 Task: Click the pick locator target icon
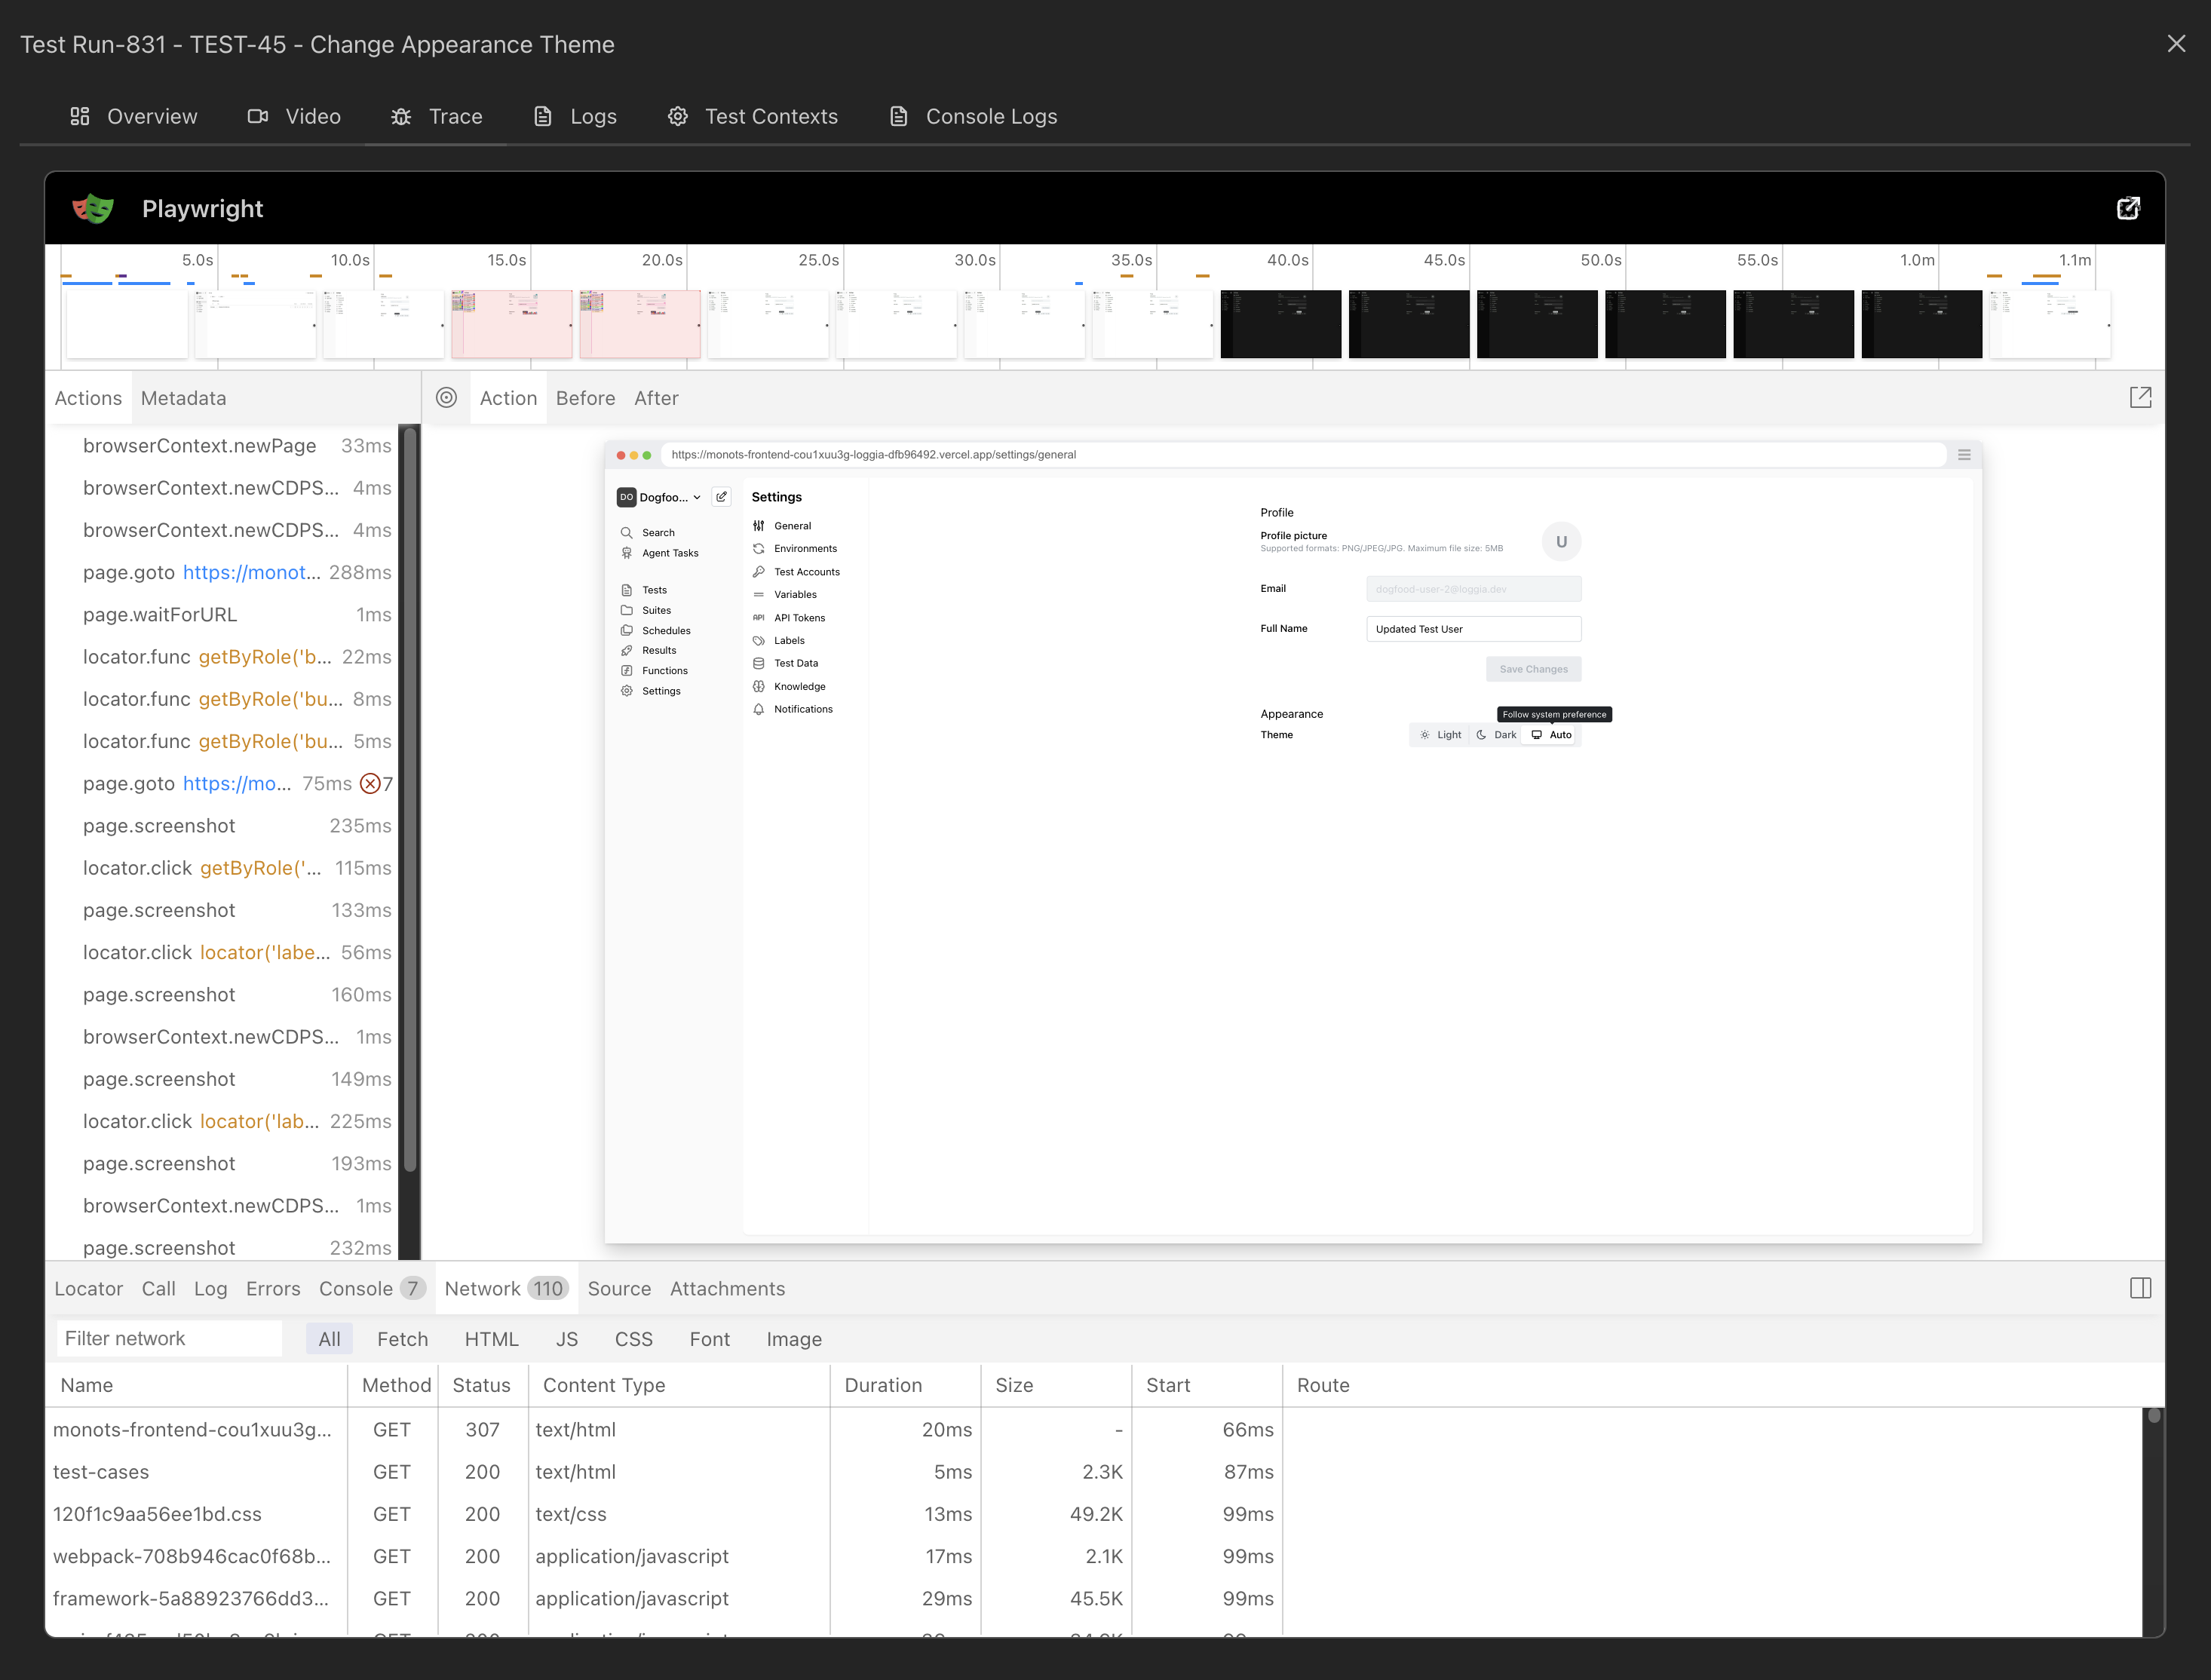(x=447, y=398)
